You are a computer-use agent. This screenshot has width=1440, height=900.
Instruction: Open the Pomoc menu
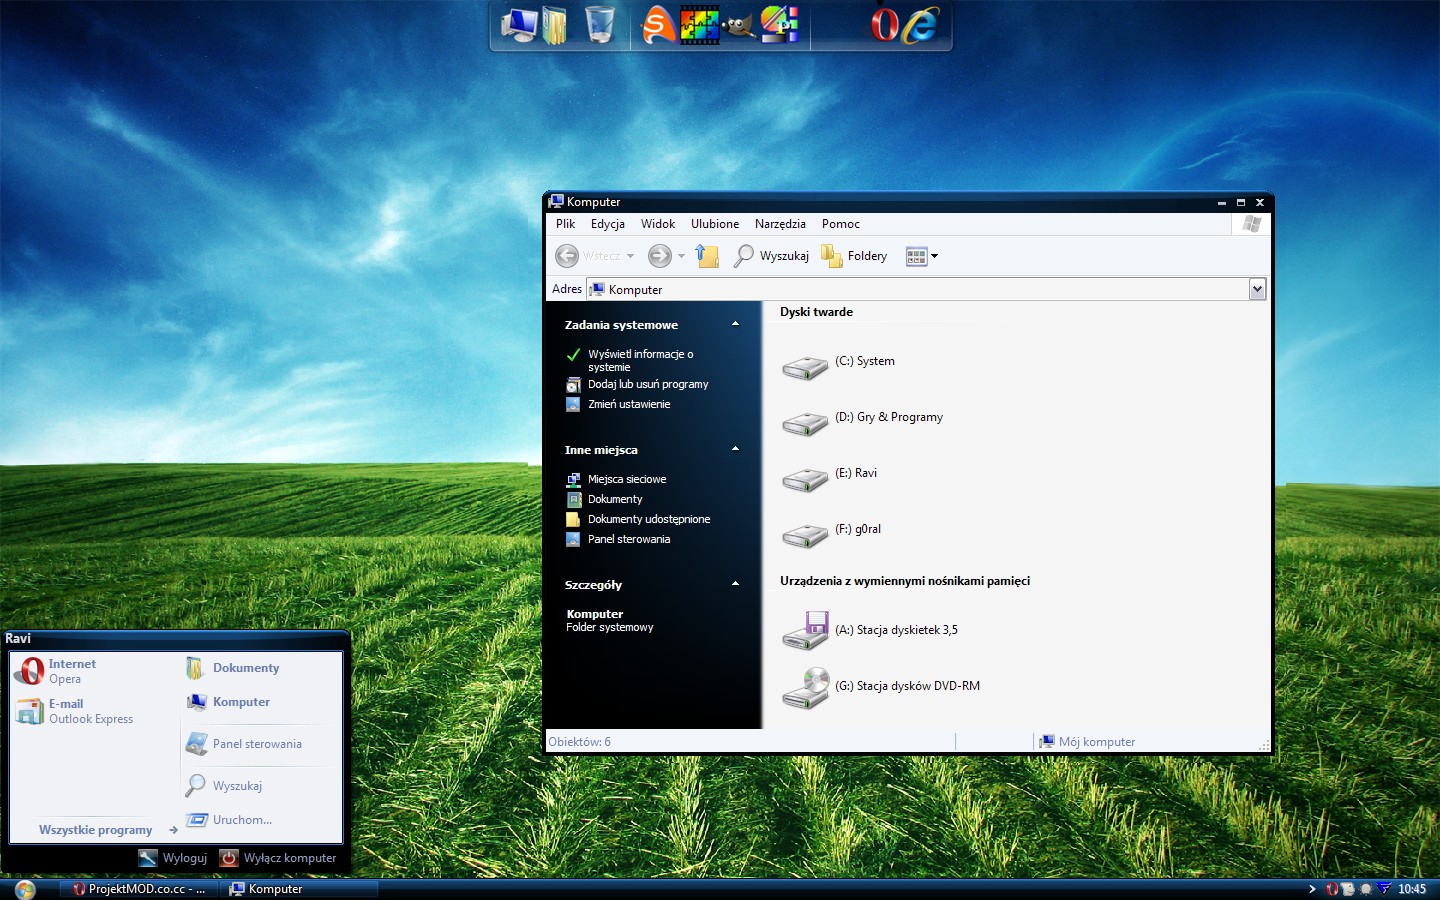pos(841,224)
